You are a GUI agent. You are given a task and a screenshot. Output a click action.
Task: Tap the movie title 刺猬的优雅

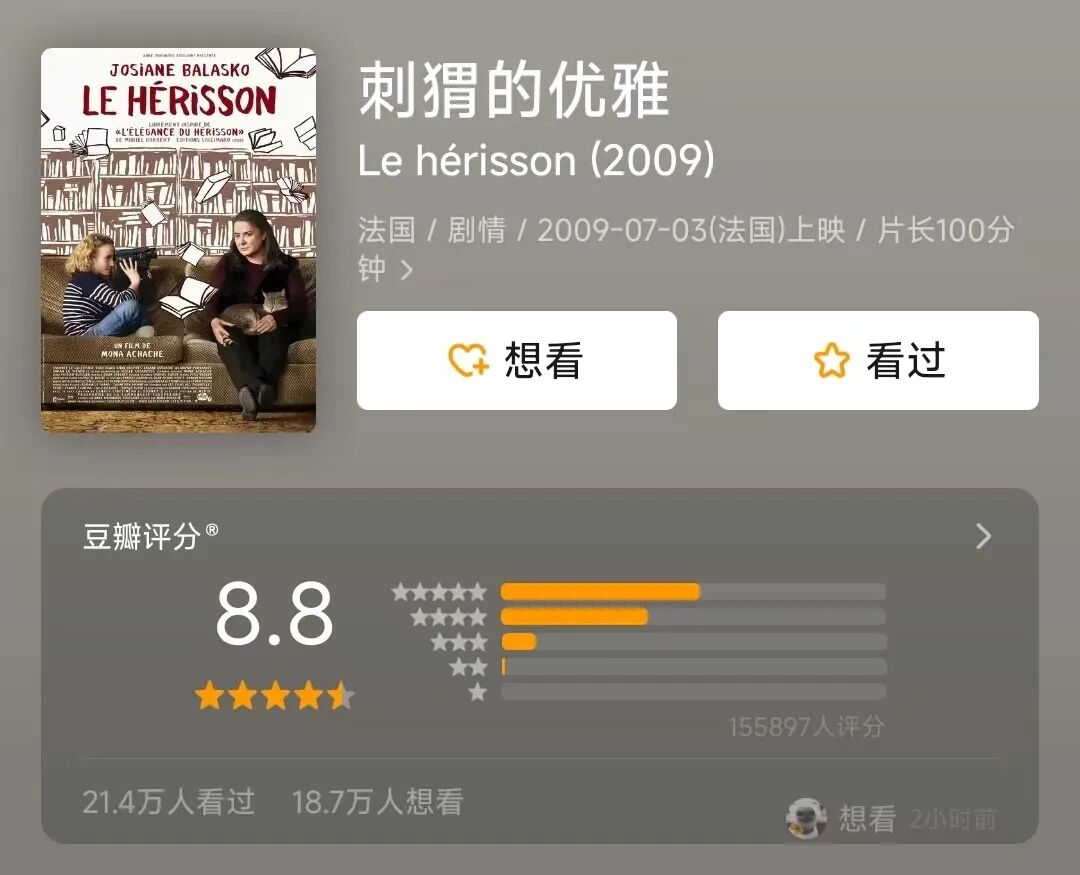click(515, 90)
